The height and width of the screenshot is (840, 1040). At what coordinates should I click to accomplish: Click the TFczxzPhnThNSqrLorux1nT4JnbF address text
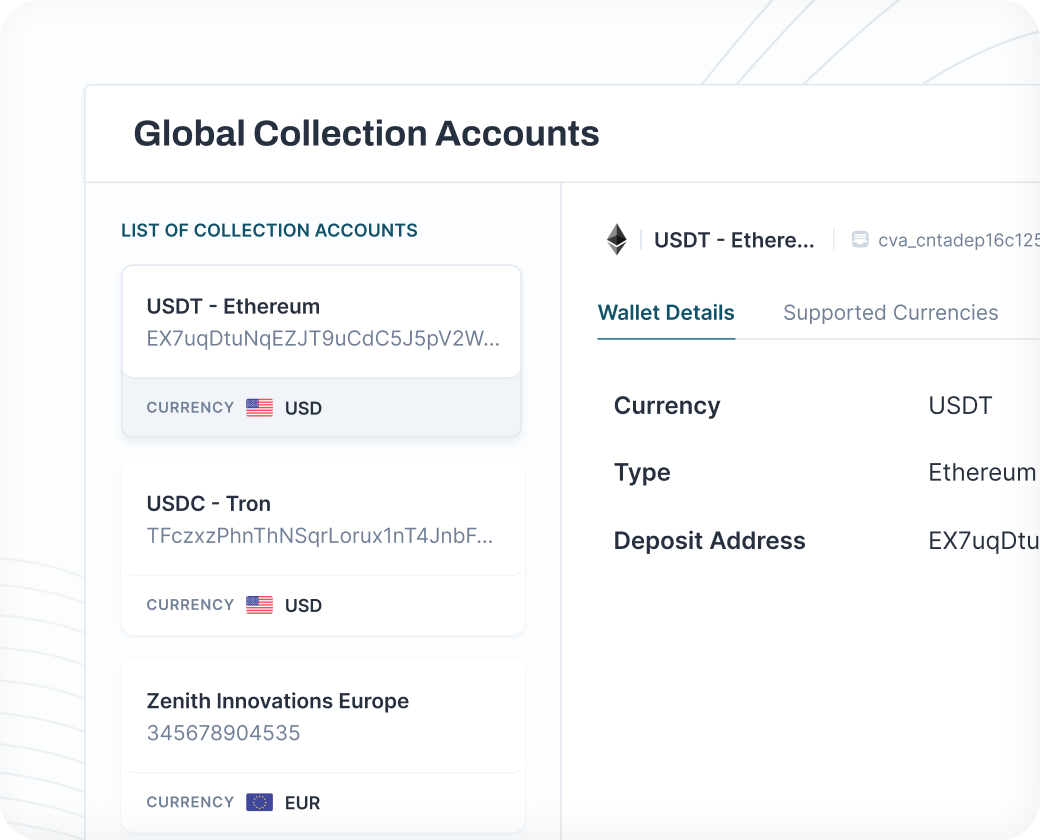(x=320, y=535)
